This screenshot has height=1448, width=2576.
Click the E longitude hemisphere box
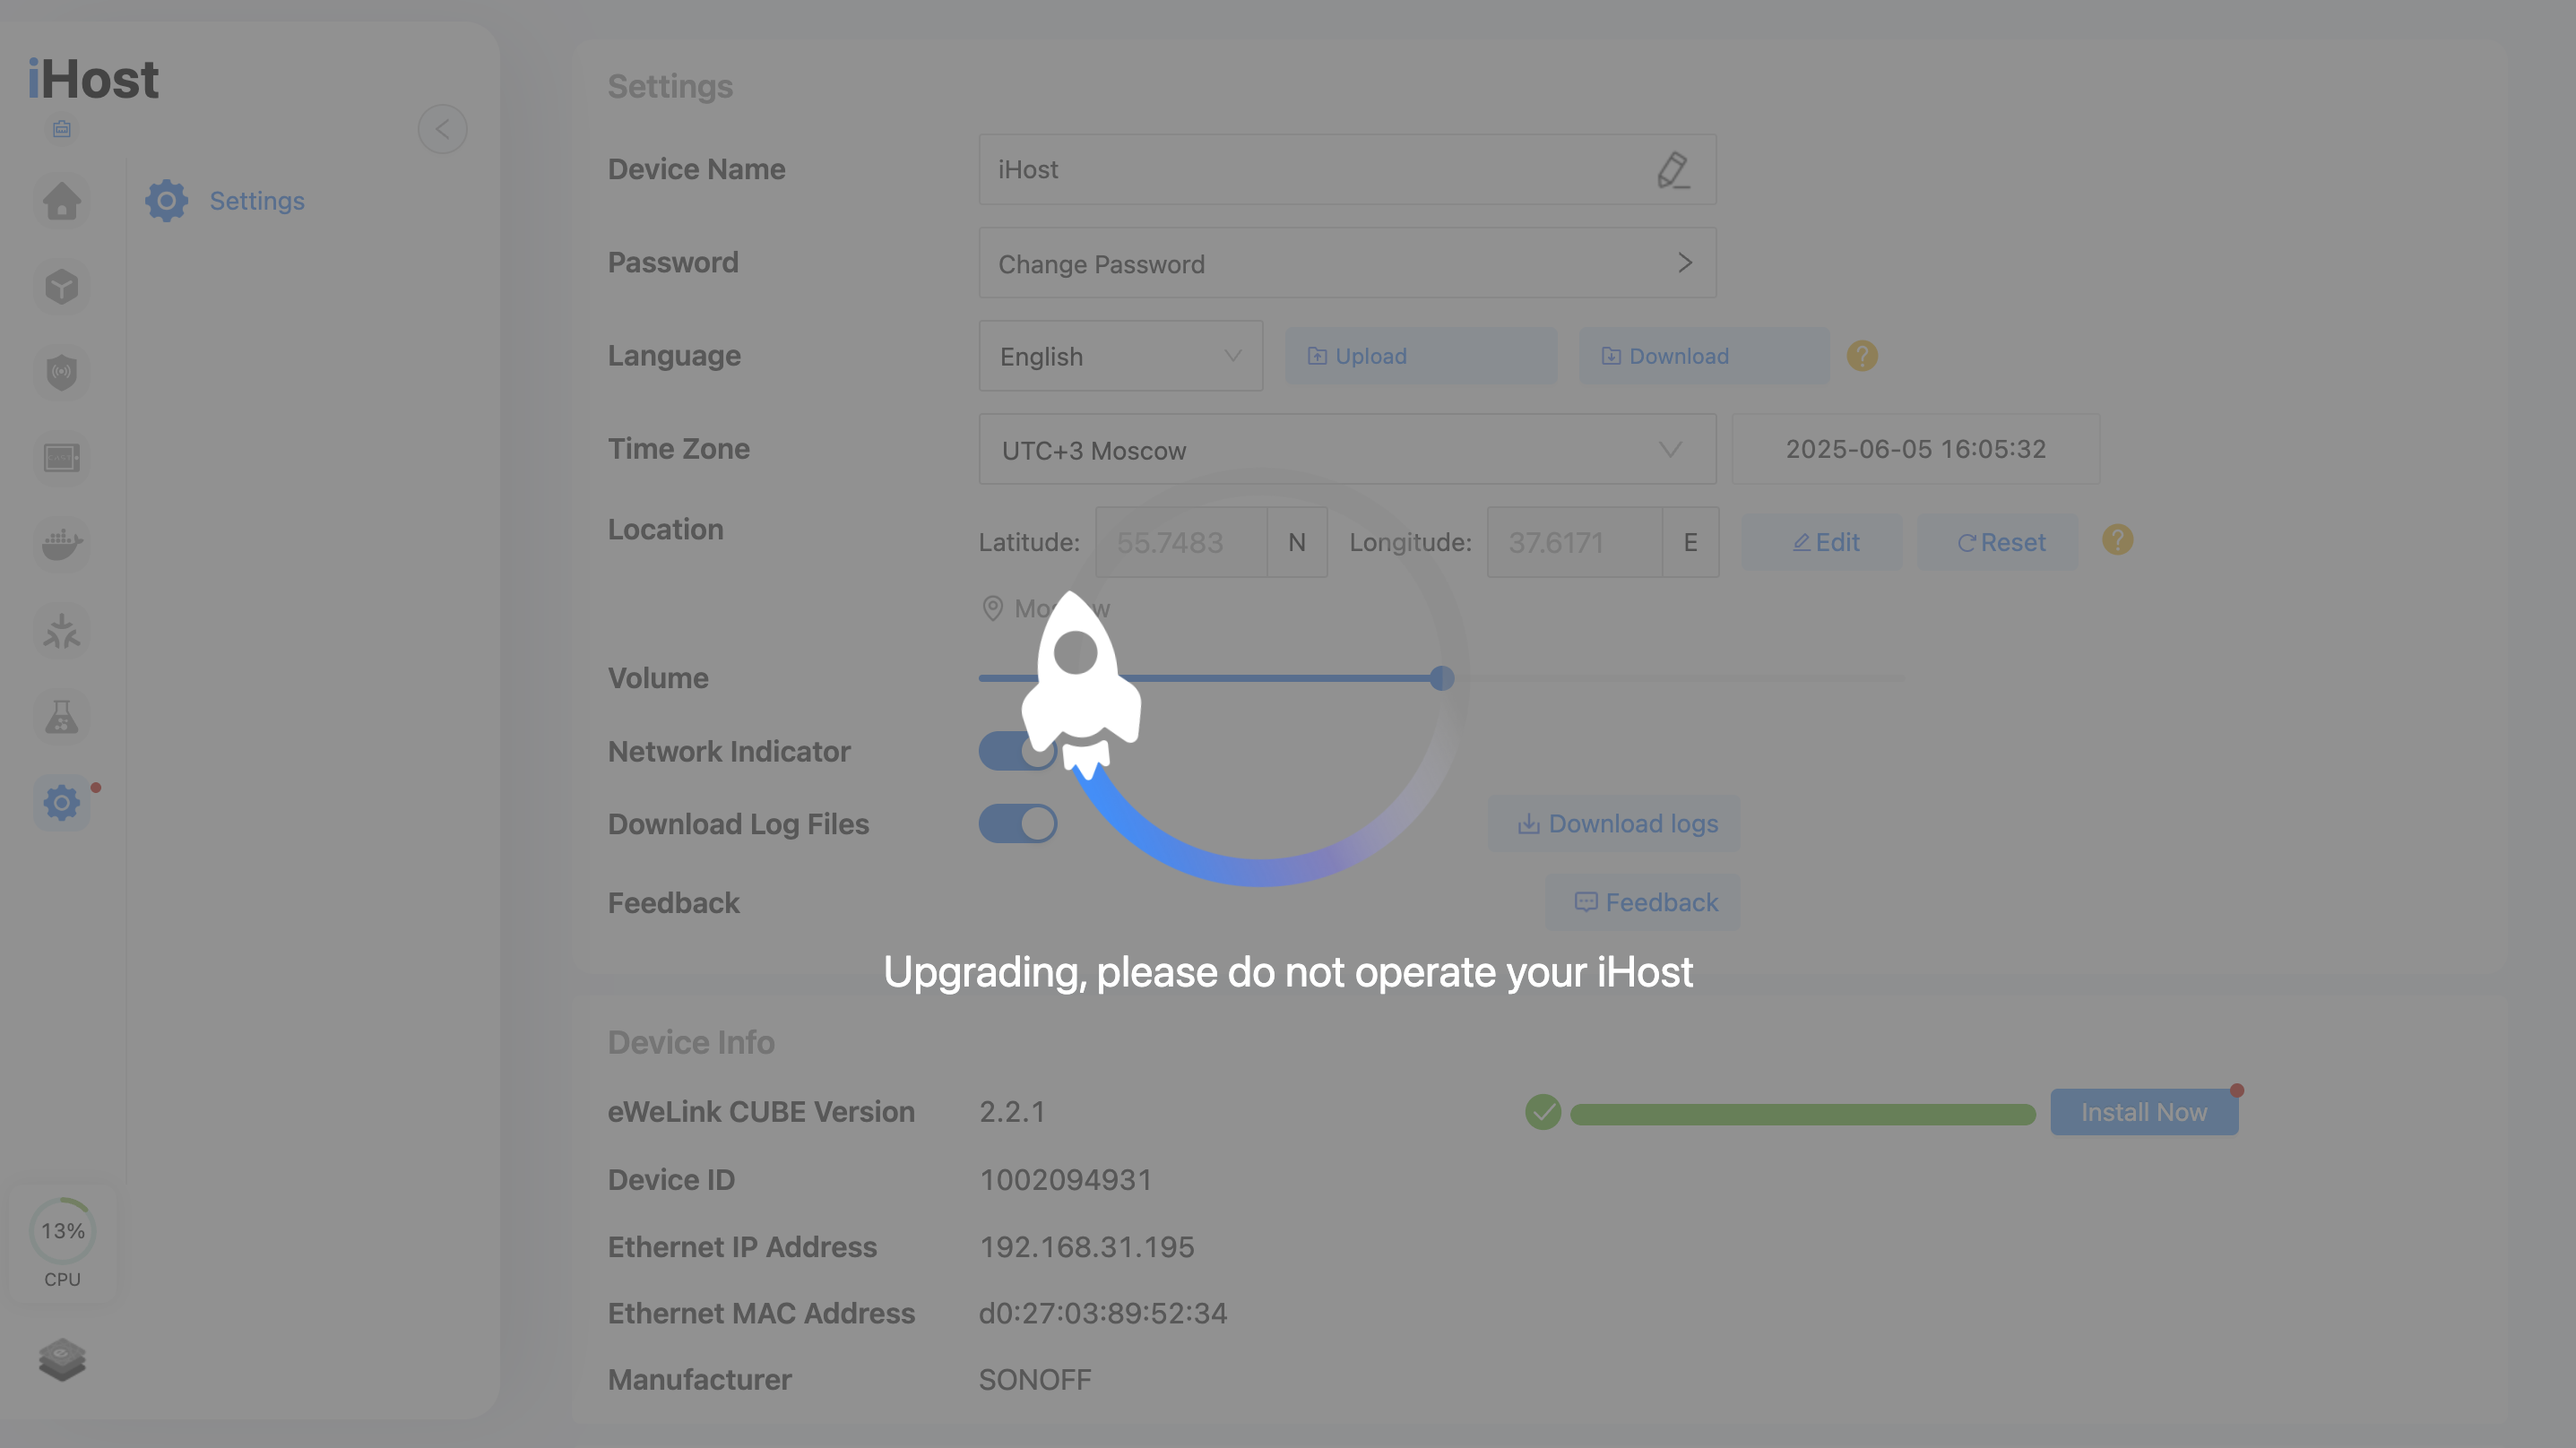tap(1690, 542)
